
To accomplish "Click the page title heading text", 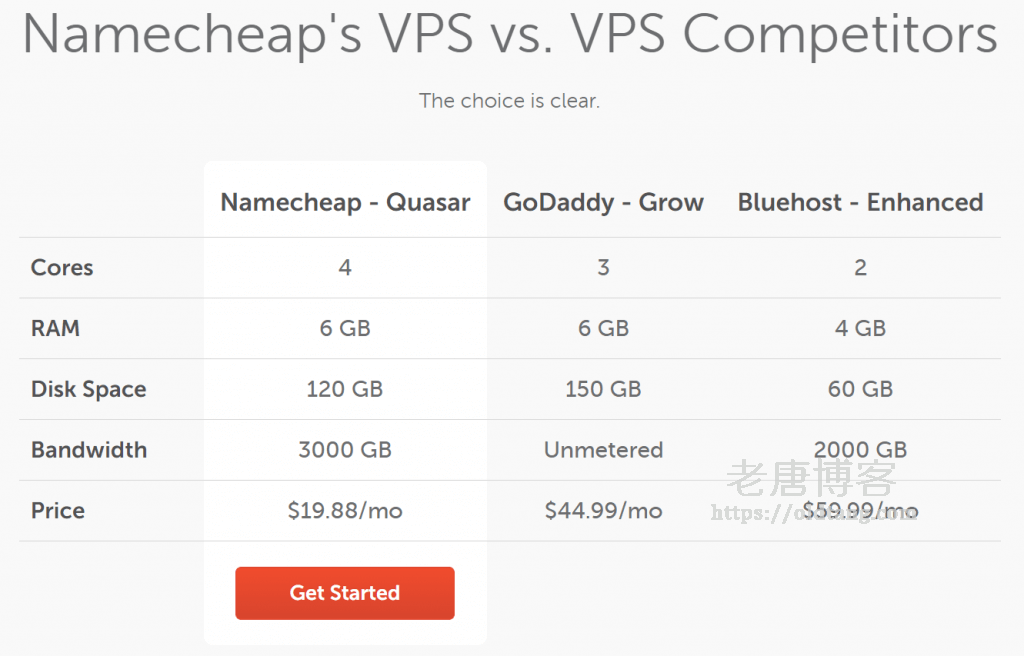I will tap(510, 36).
